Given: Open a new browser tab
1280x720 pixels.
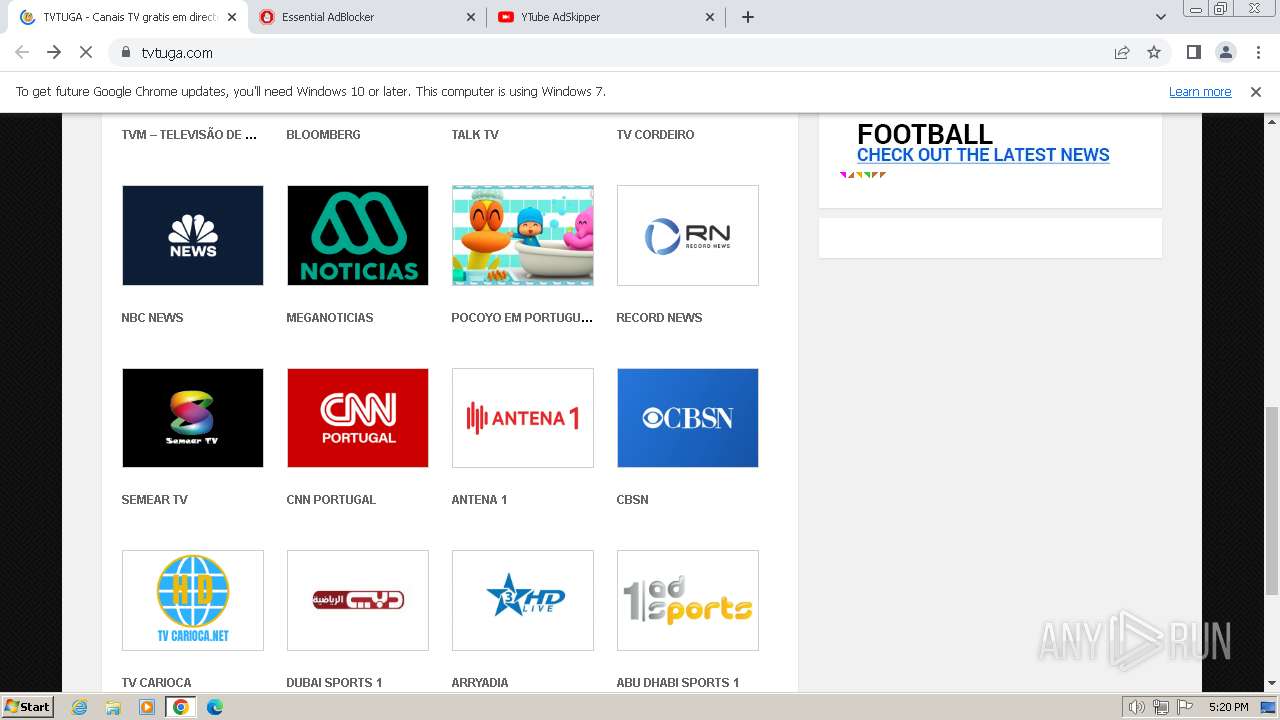Looking at the screenshot, I should click(748, 17).
